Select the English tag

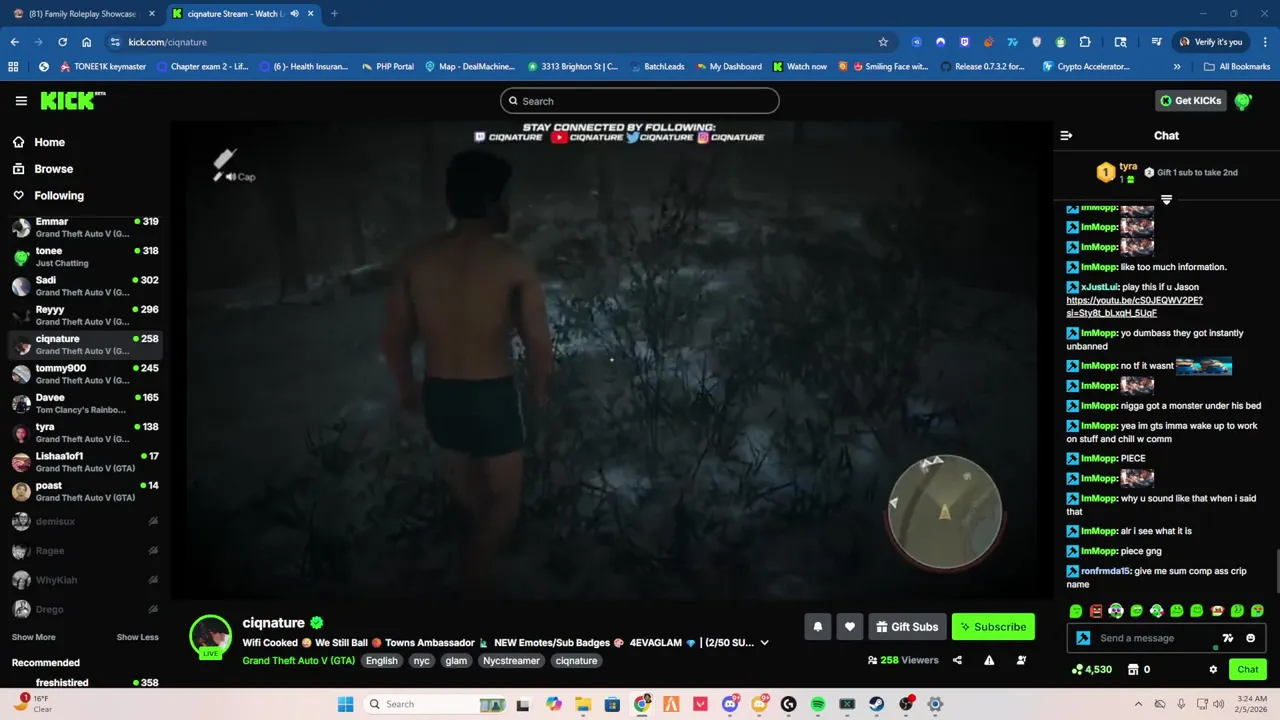[381, 661]
